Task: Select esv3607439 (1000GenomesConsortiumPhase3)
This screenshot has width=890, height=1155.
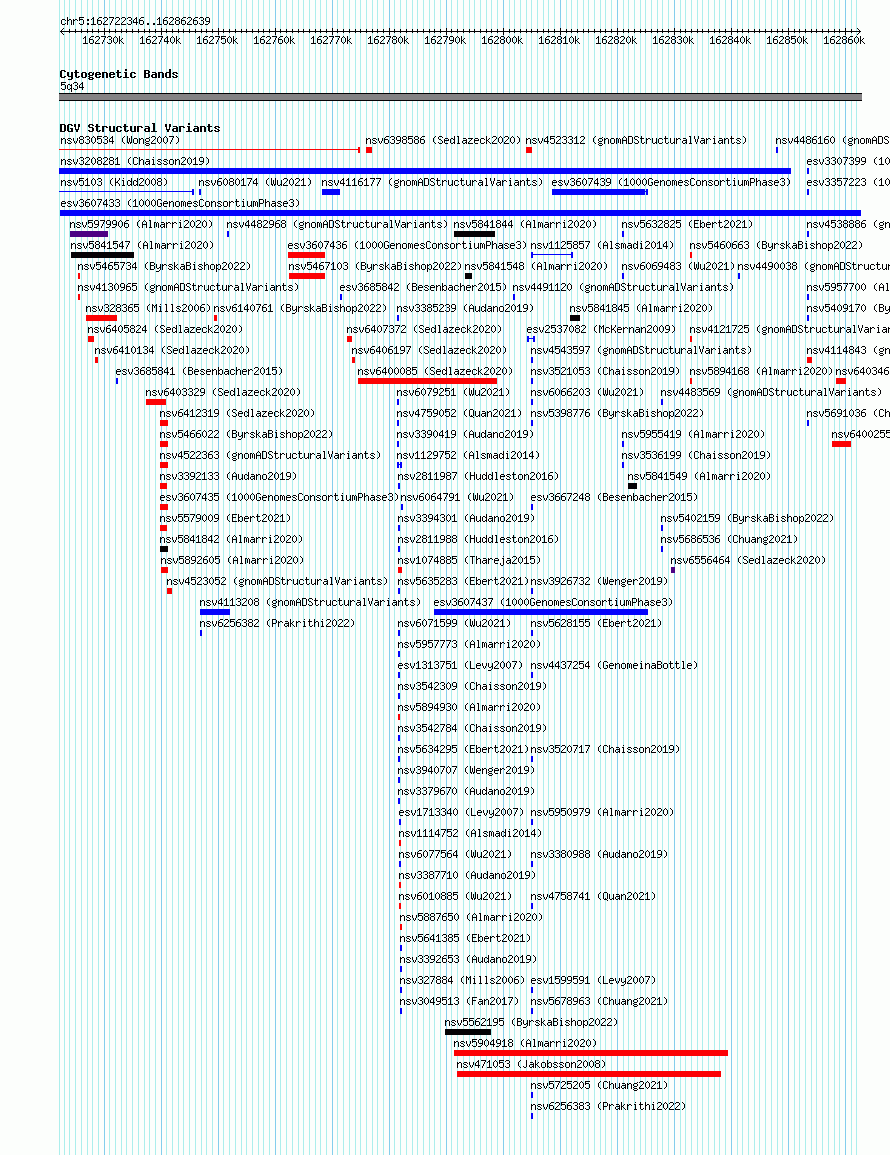Action: click(671, 182)
